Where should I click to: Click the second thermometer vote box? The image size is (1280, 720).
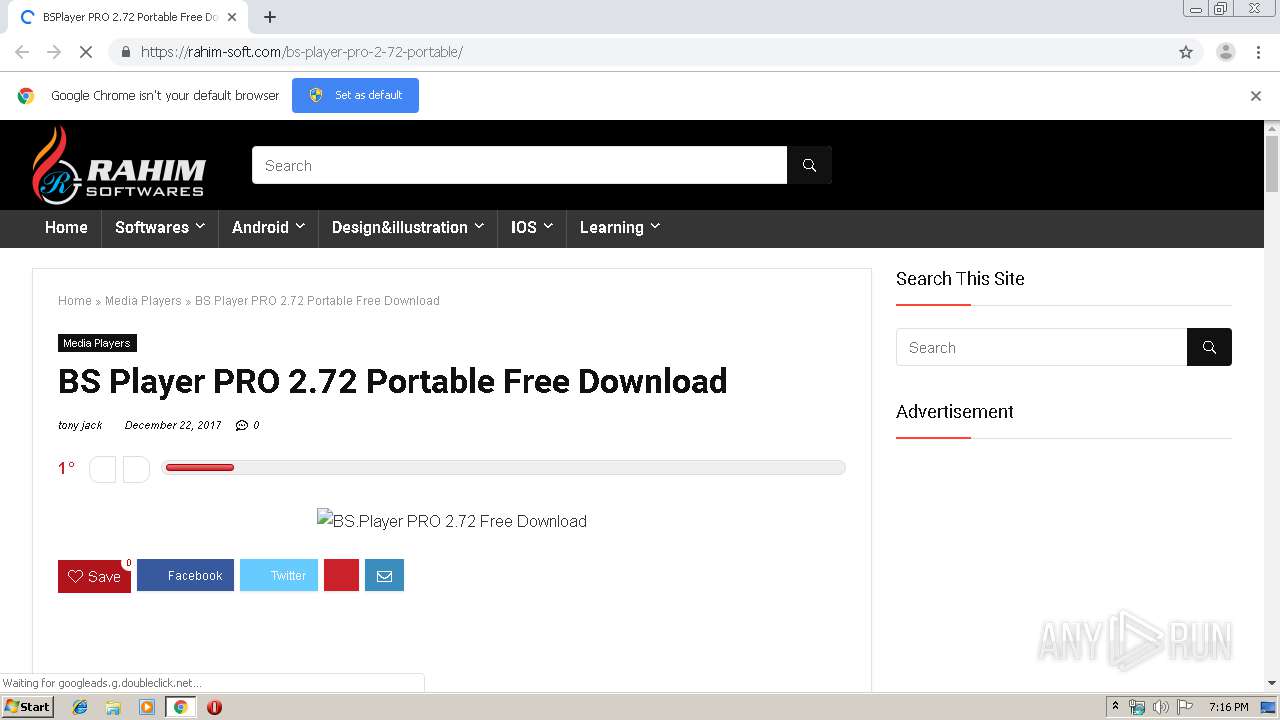[136, 469]
